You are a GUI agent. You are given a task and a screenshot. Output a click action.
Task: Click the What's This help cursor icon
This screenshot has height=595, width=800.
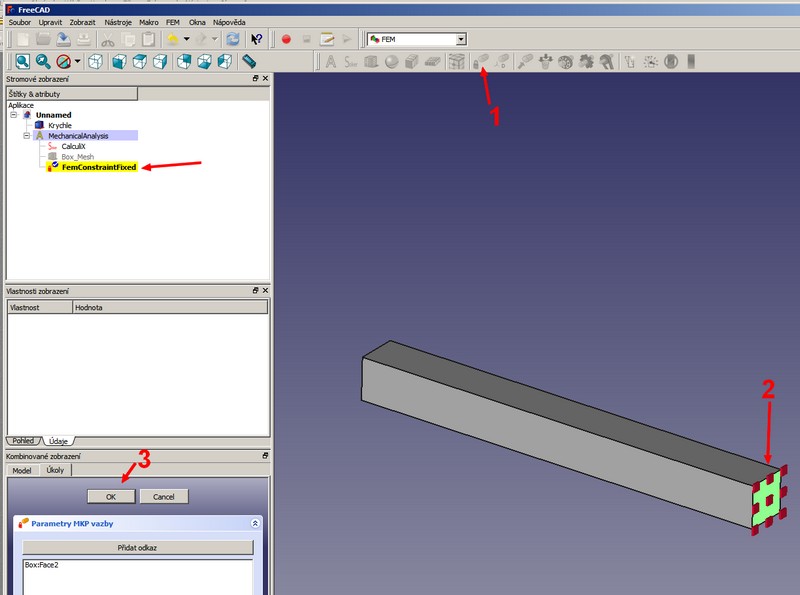click(x=257, y=39)
